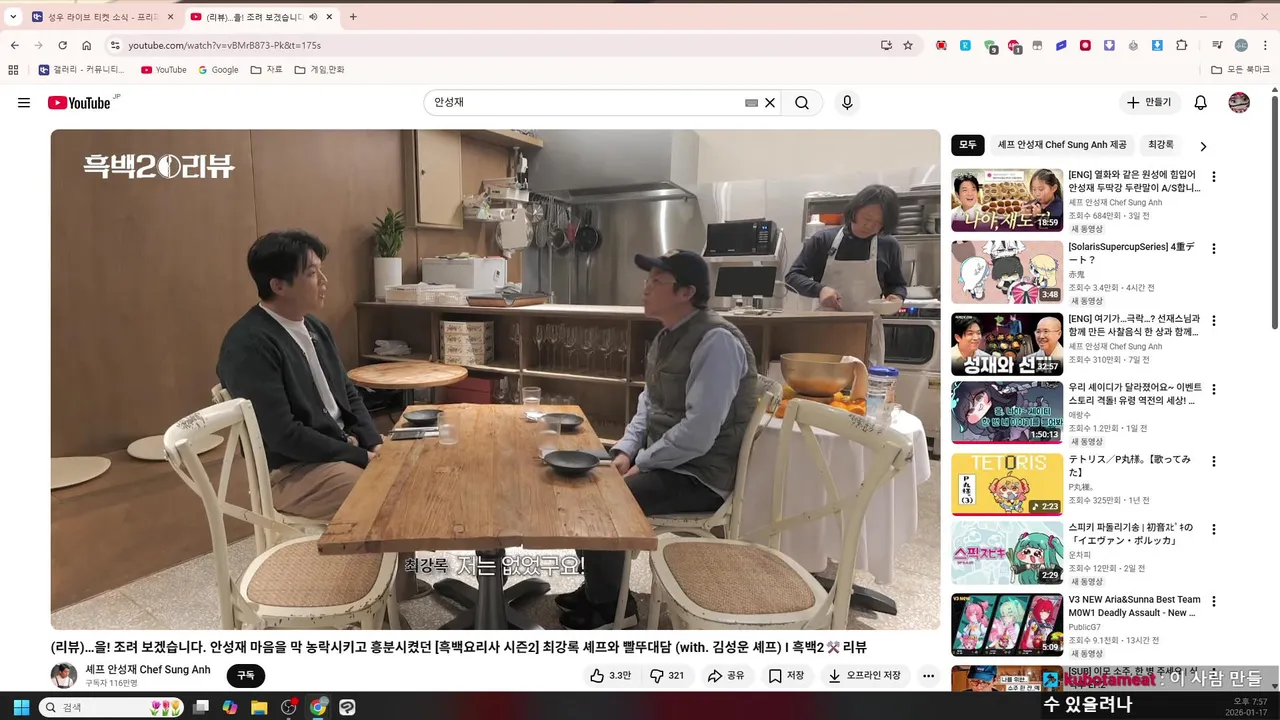Open a new browser tab

pos(353,17)
